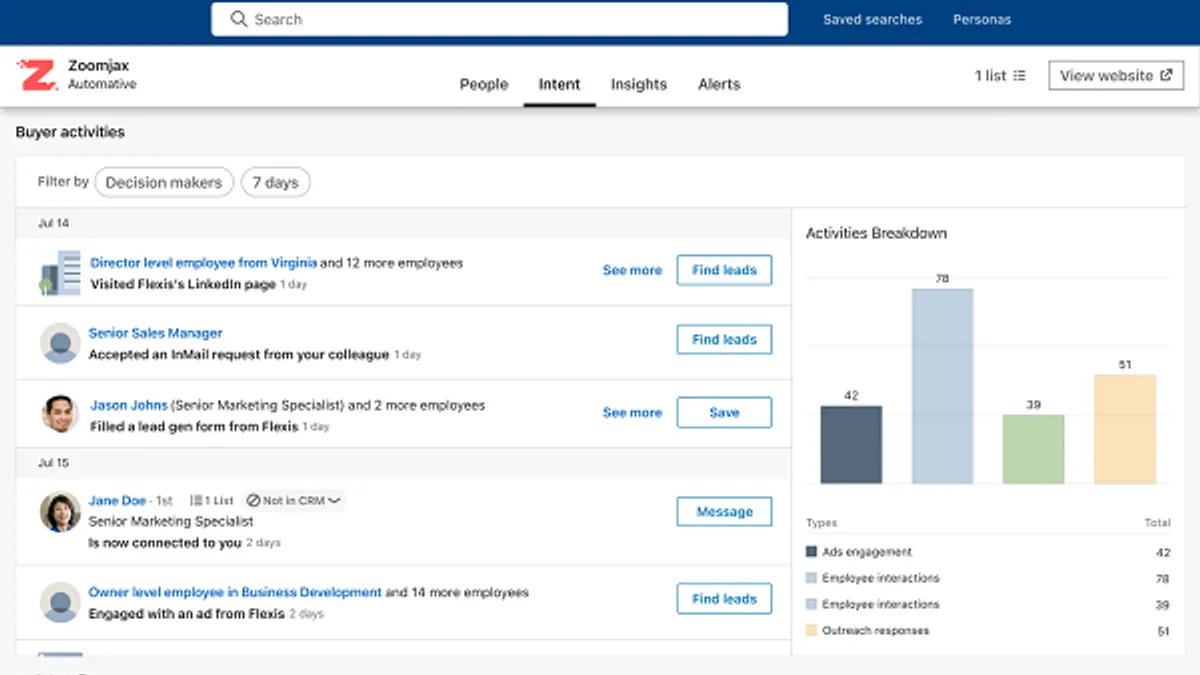Message Jane Doe
This screenshot has width=1200, height=675.
(x=724, y=511)
